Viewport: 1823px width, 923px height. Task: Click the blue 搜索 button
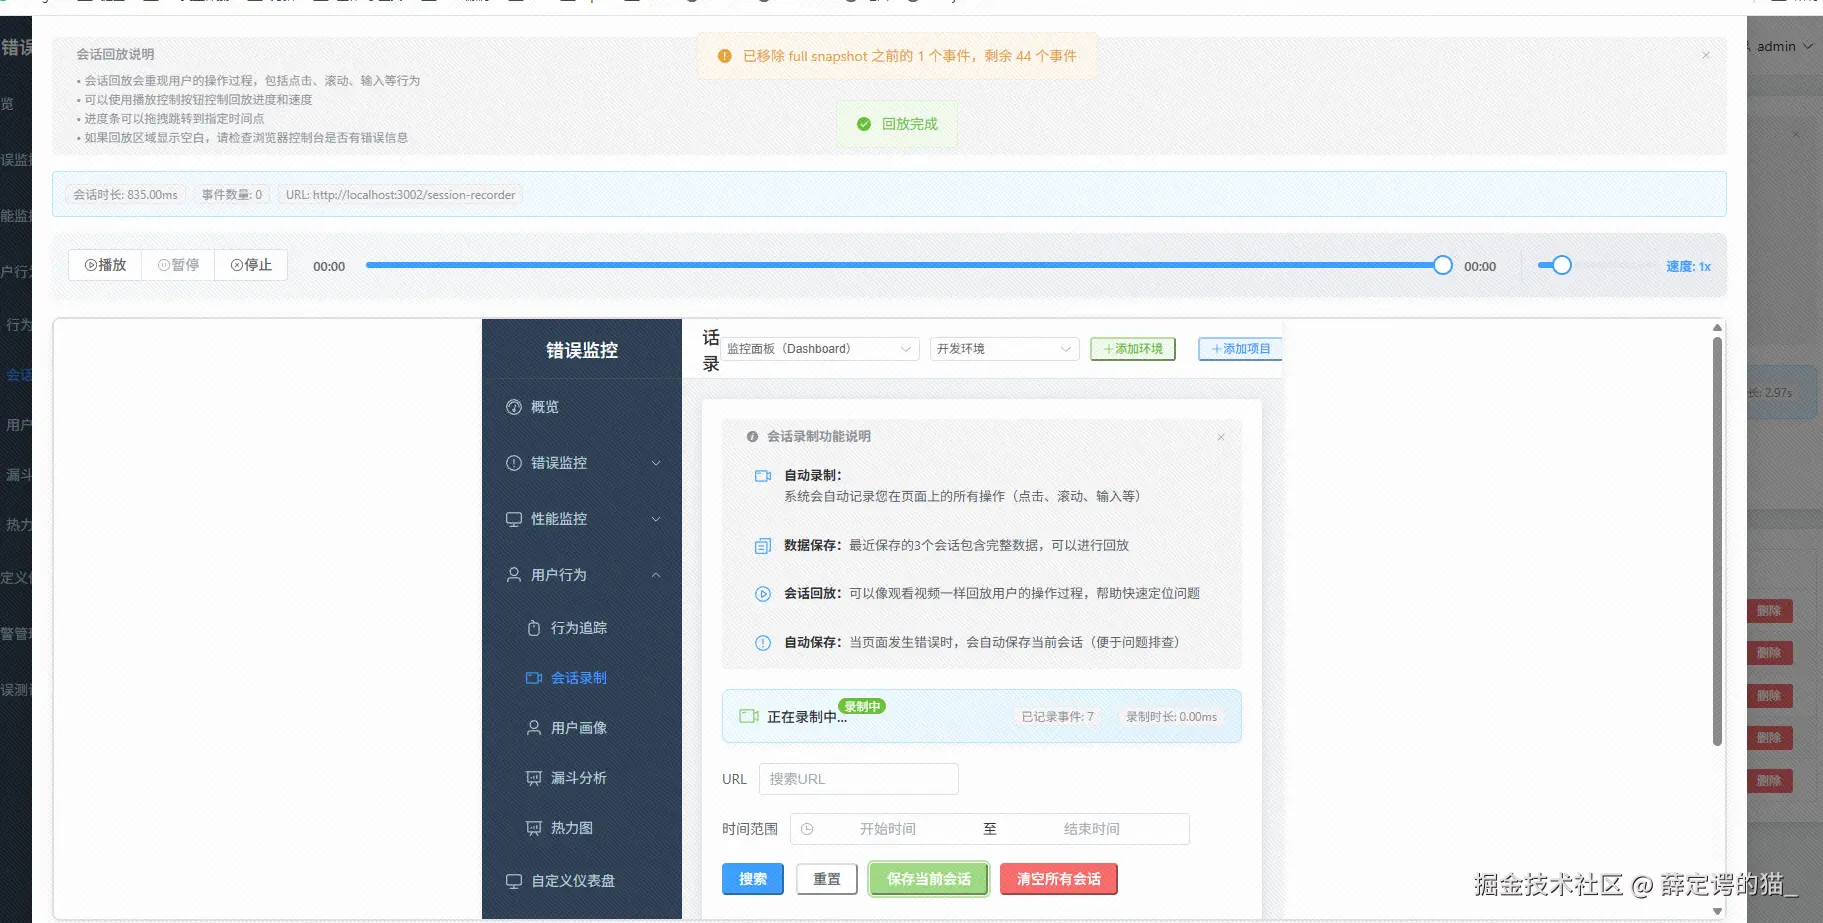pyautogui.click(x=753, y=879)
